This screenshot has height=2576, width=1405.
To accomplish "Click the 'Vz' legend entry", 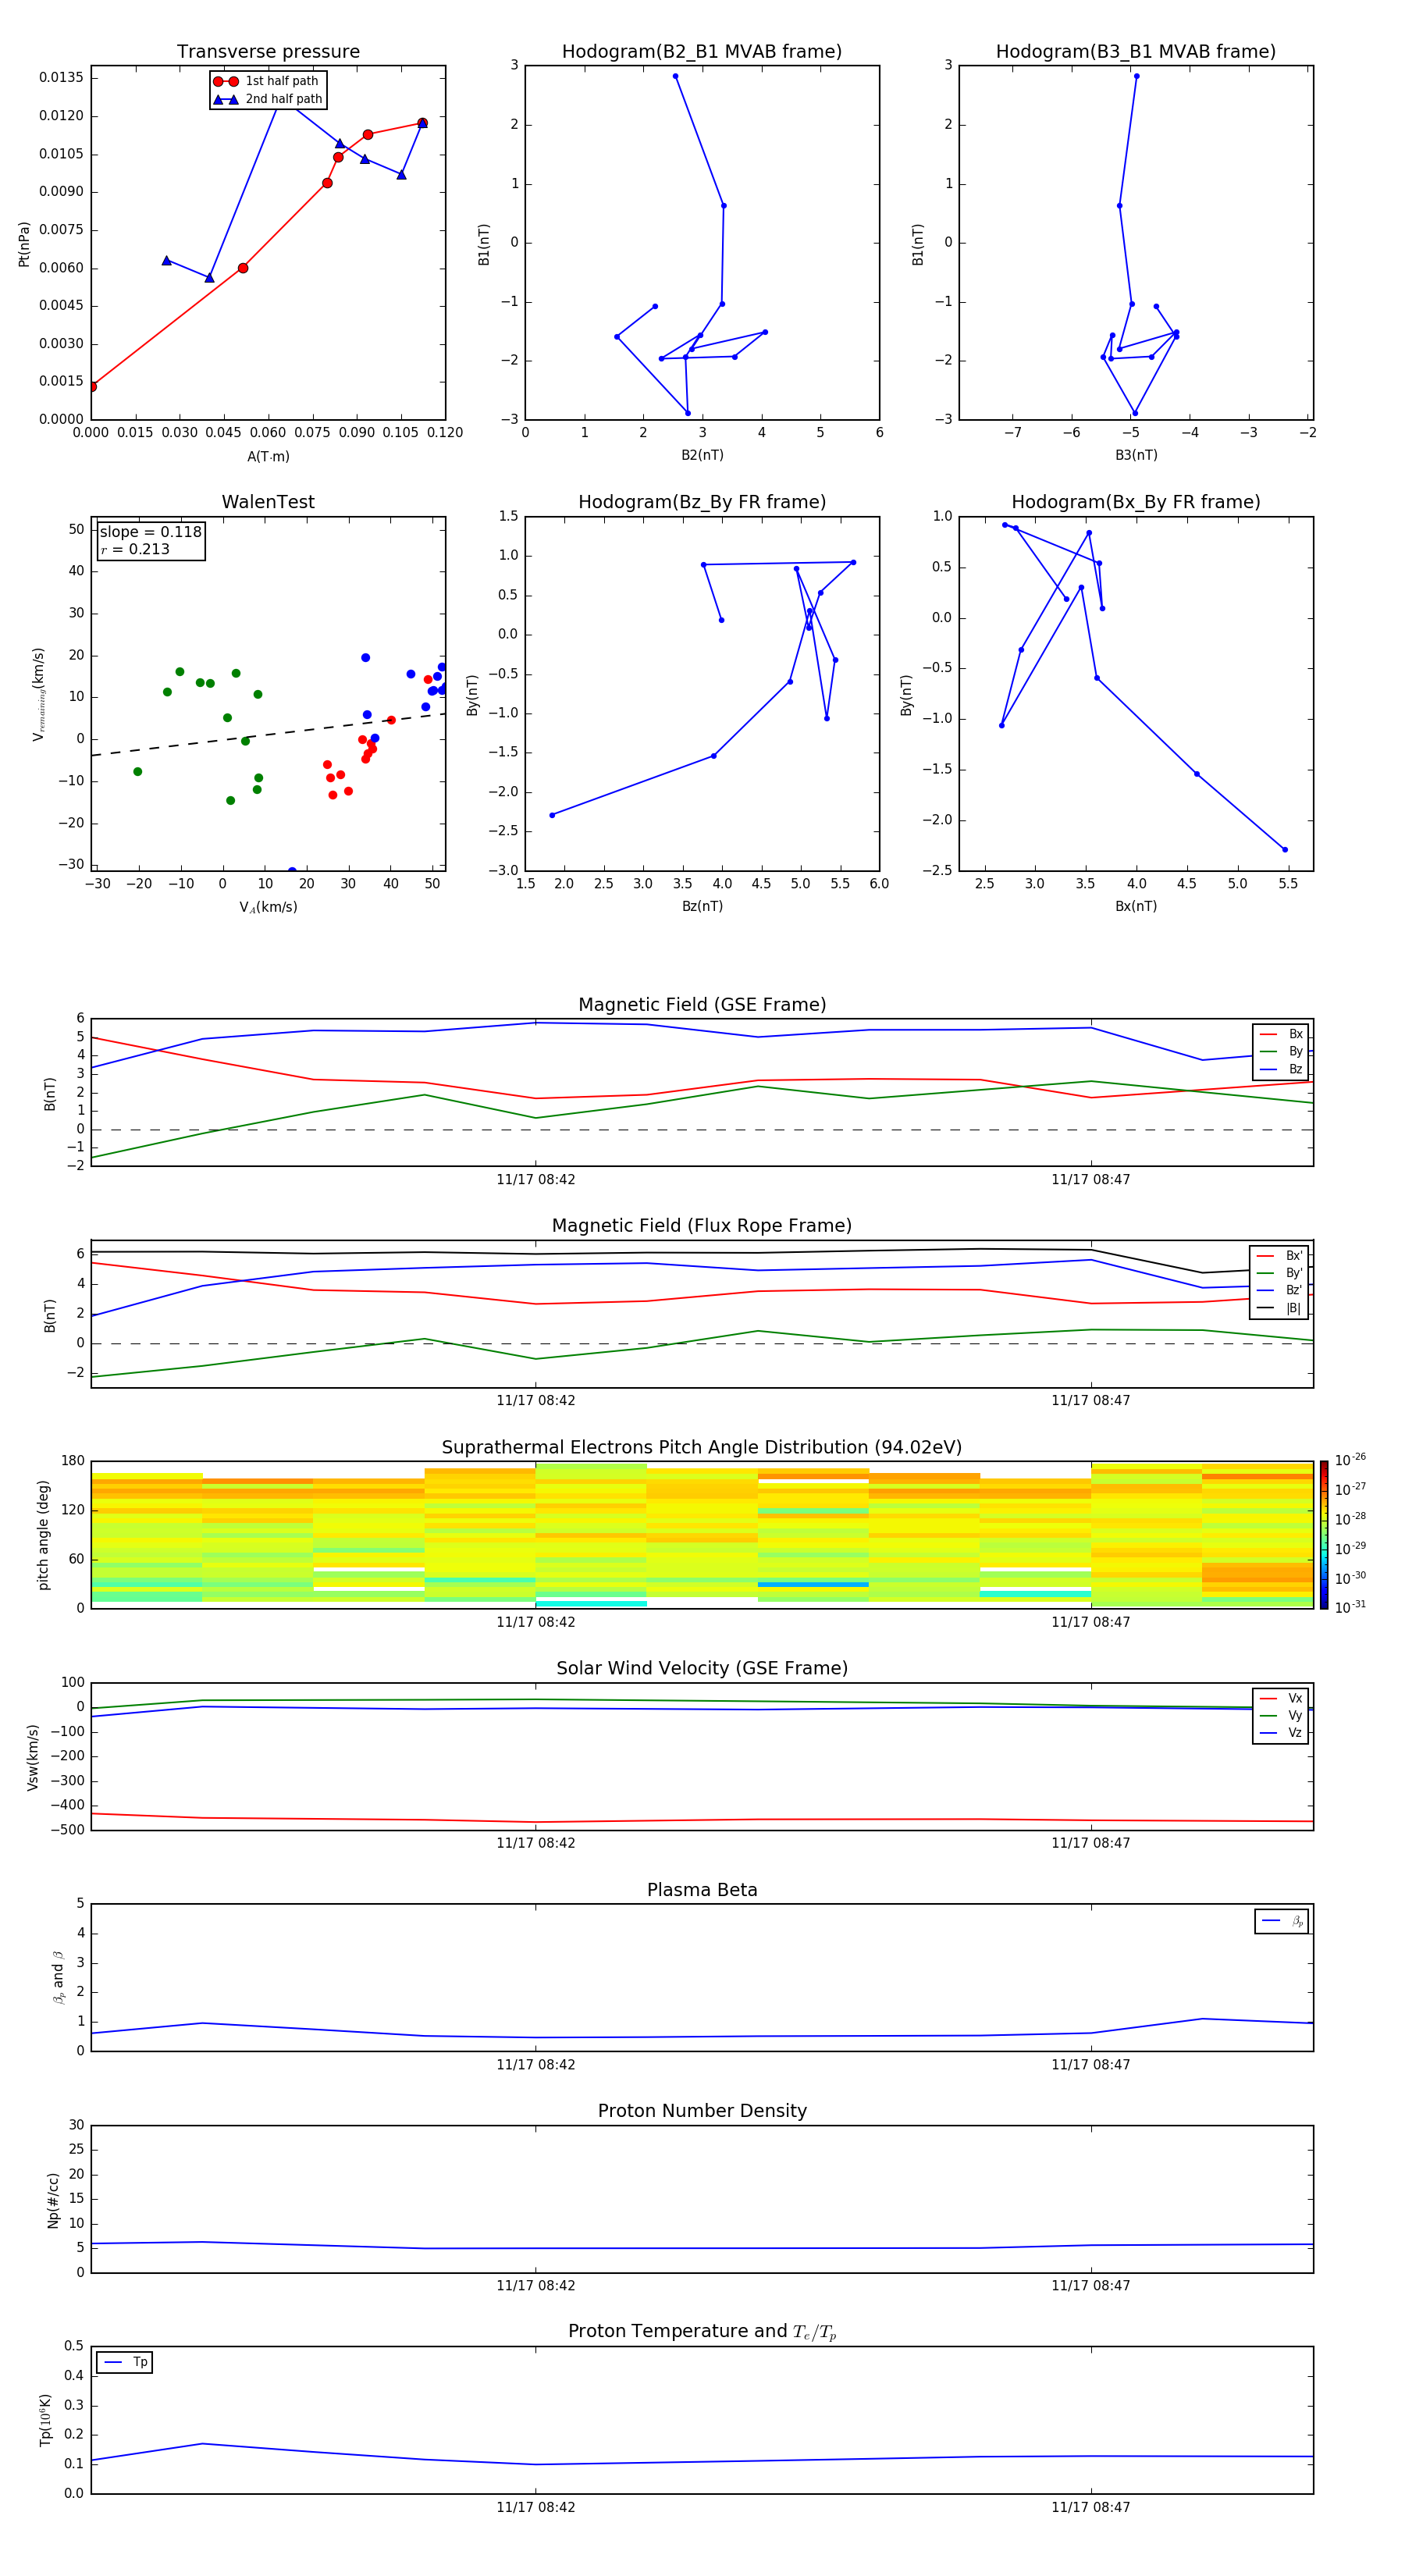I will pos(1281,1734).
